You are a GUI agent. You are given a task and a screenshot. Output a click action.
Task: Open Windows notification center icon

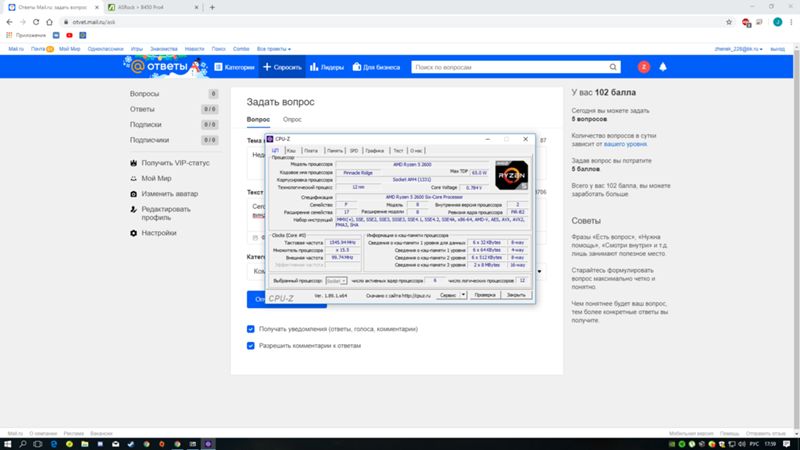coord(787,444)
